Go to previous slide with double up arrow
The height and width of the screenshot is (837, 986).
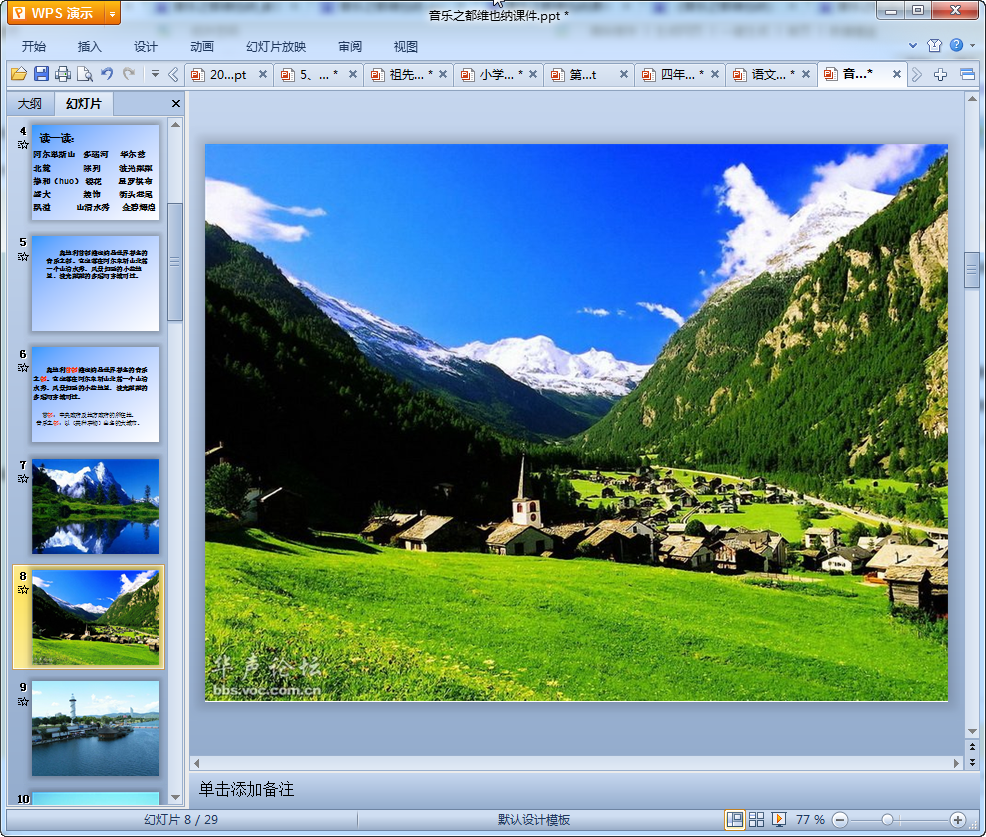[x=972, y=747]
